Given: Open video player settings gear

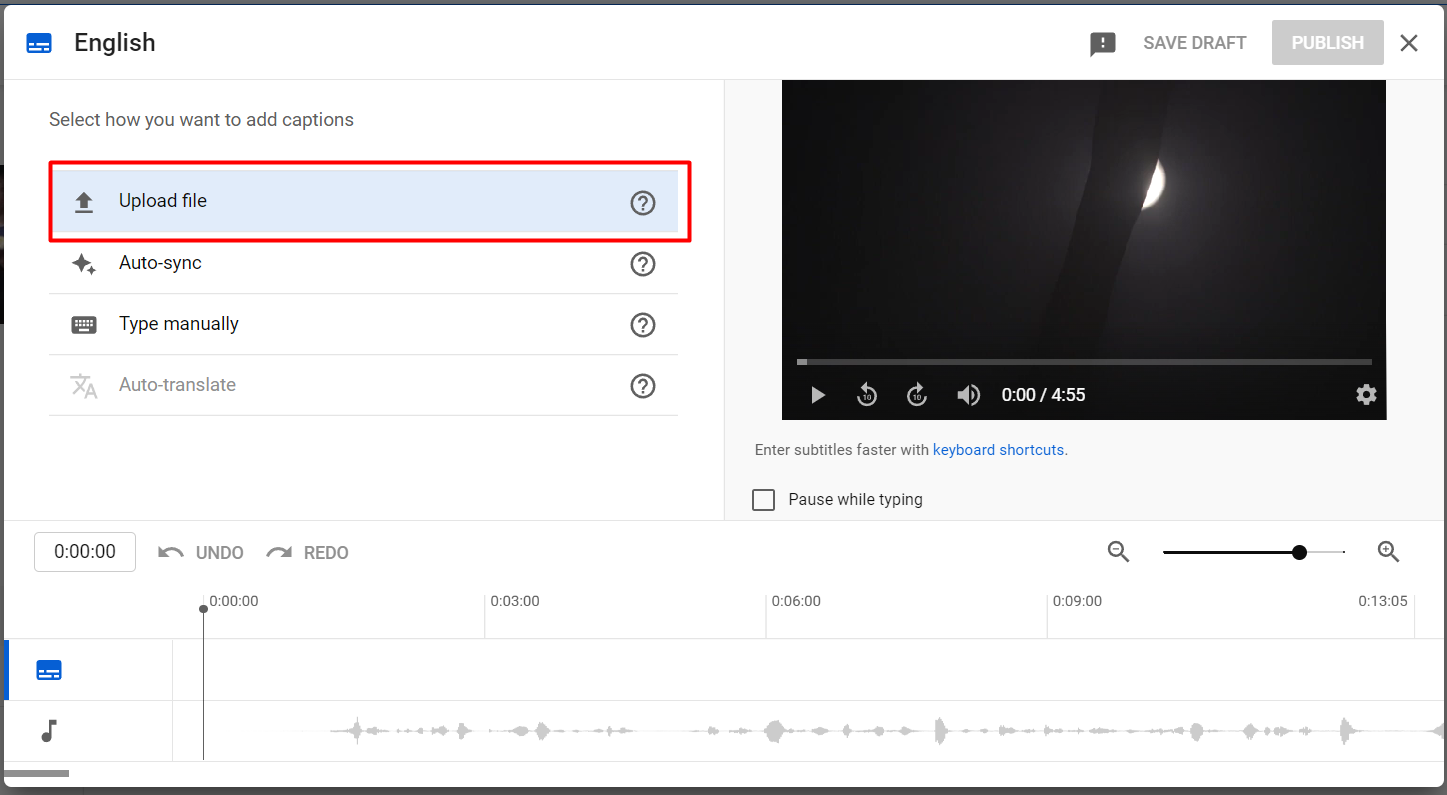Looking at the screenshot, I should click(x=1366, y=395).
